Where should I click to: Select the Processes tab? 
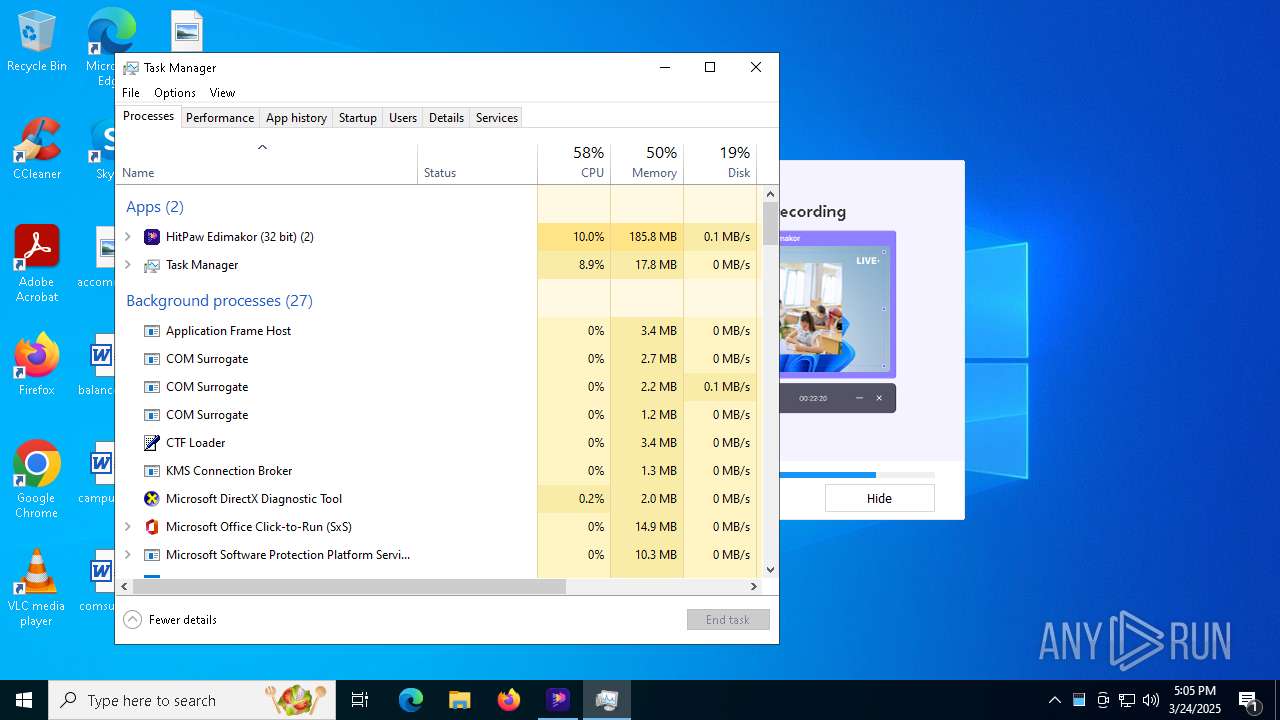pos(148,116)
